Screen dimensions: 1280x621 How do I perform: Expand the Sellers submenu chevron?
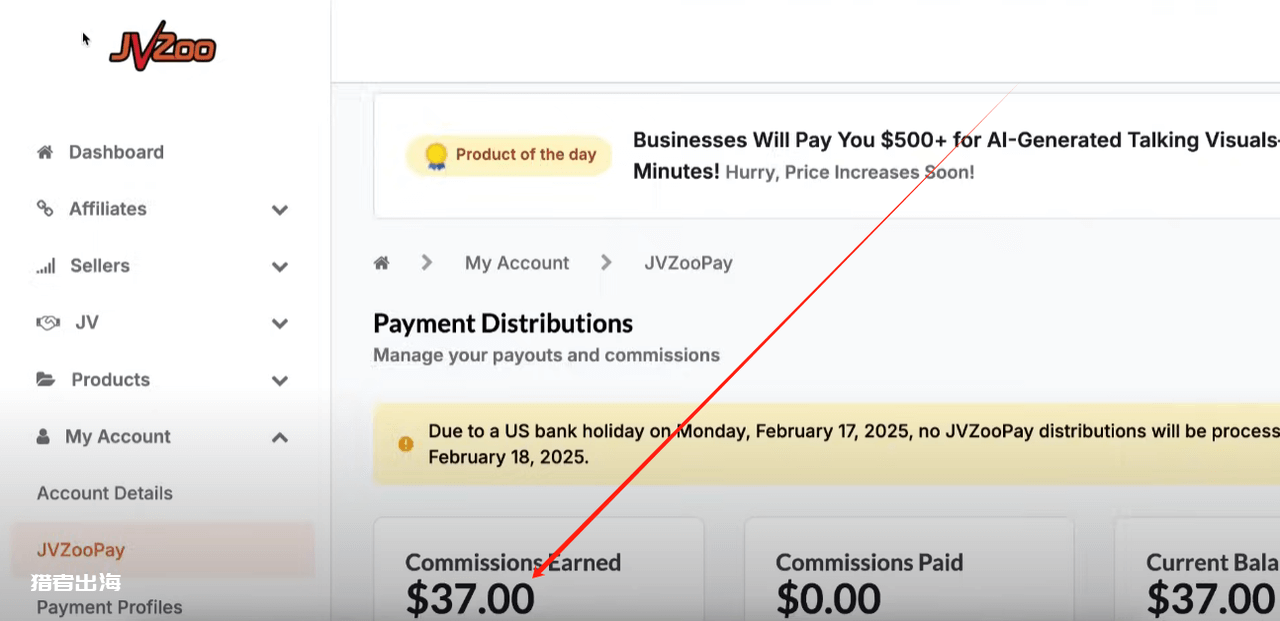pos(280,267)
